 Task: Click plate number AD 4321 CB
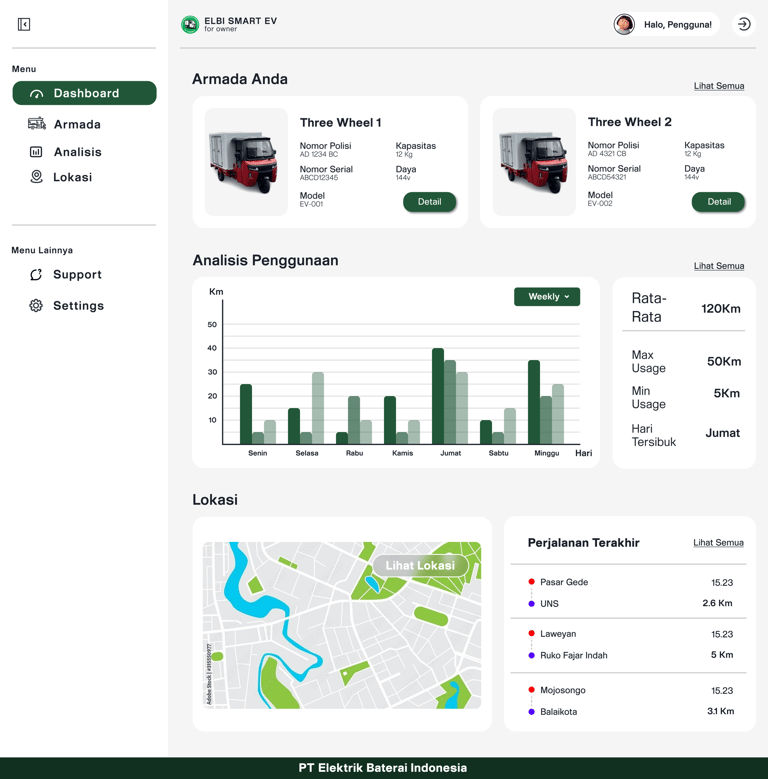(x=607, y=154)
